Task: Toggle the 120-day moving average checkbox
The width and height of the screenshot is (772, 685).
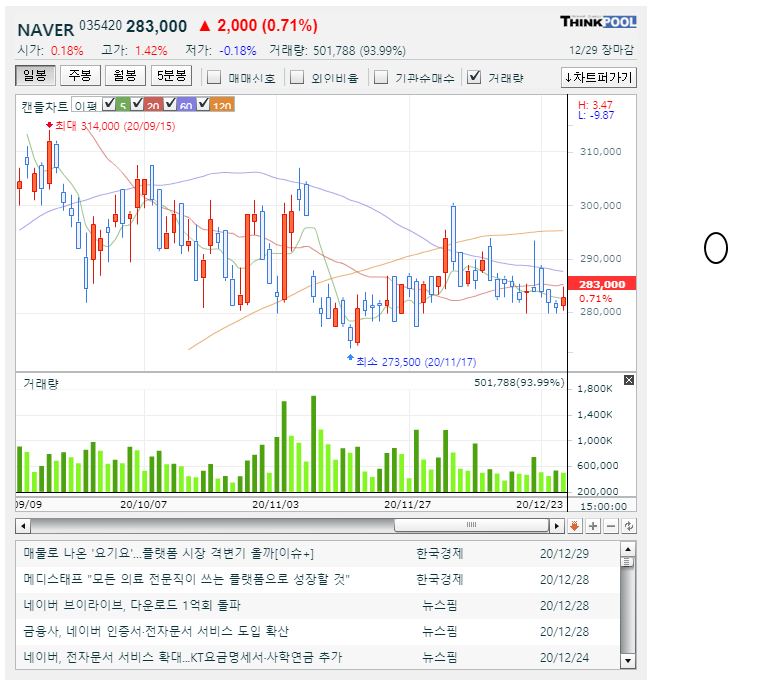Action: coord(203,103)
